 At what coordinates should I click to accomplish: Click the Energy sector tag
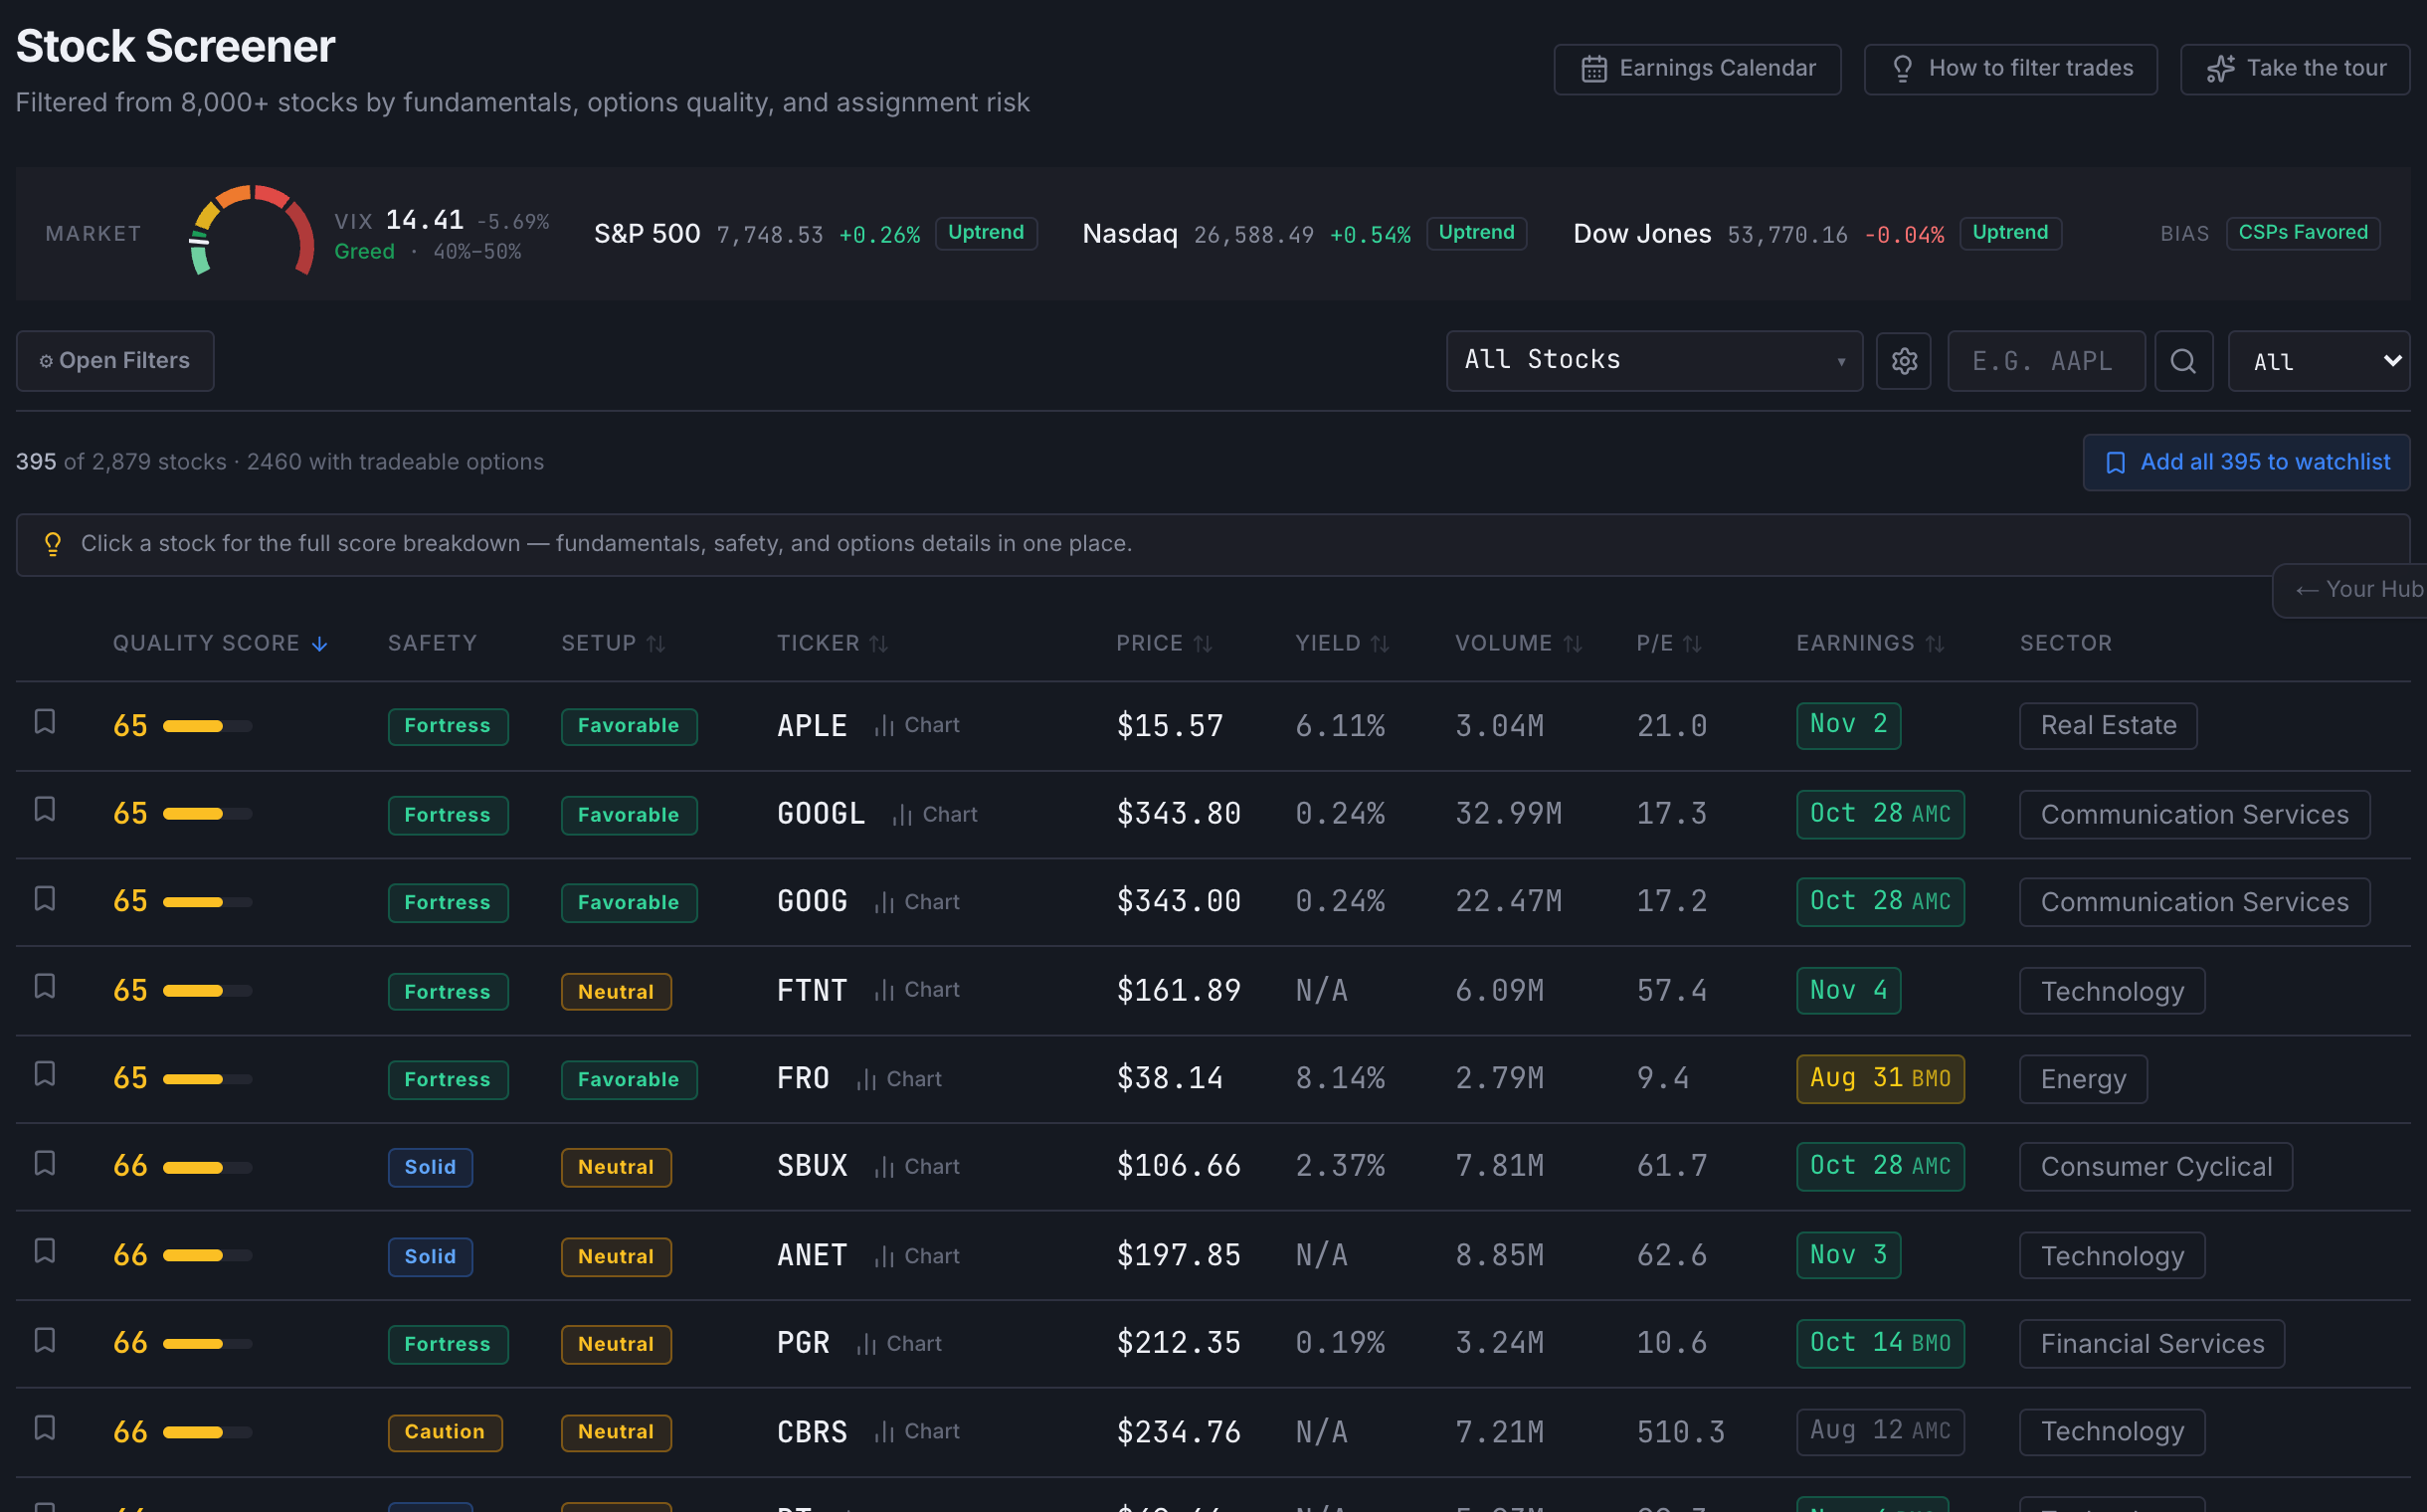pos(2083,1080)
